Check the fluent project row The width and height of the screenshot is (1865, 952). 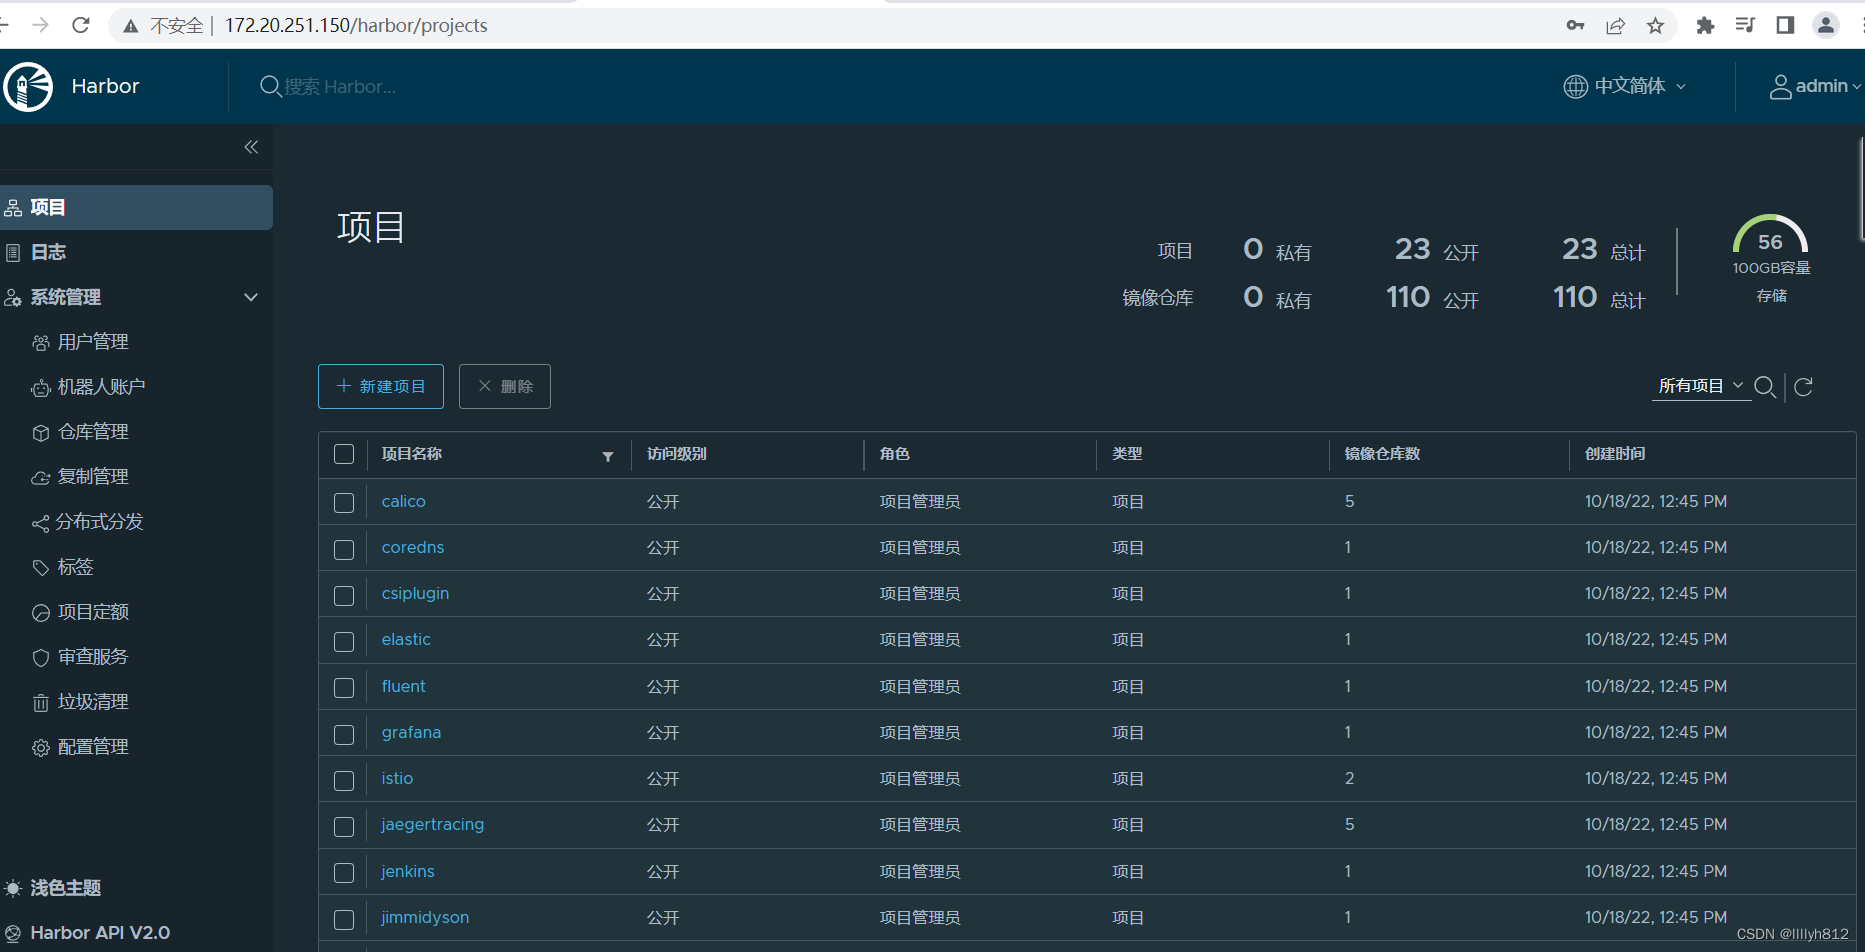click(x=344, y=687)
